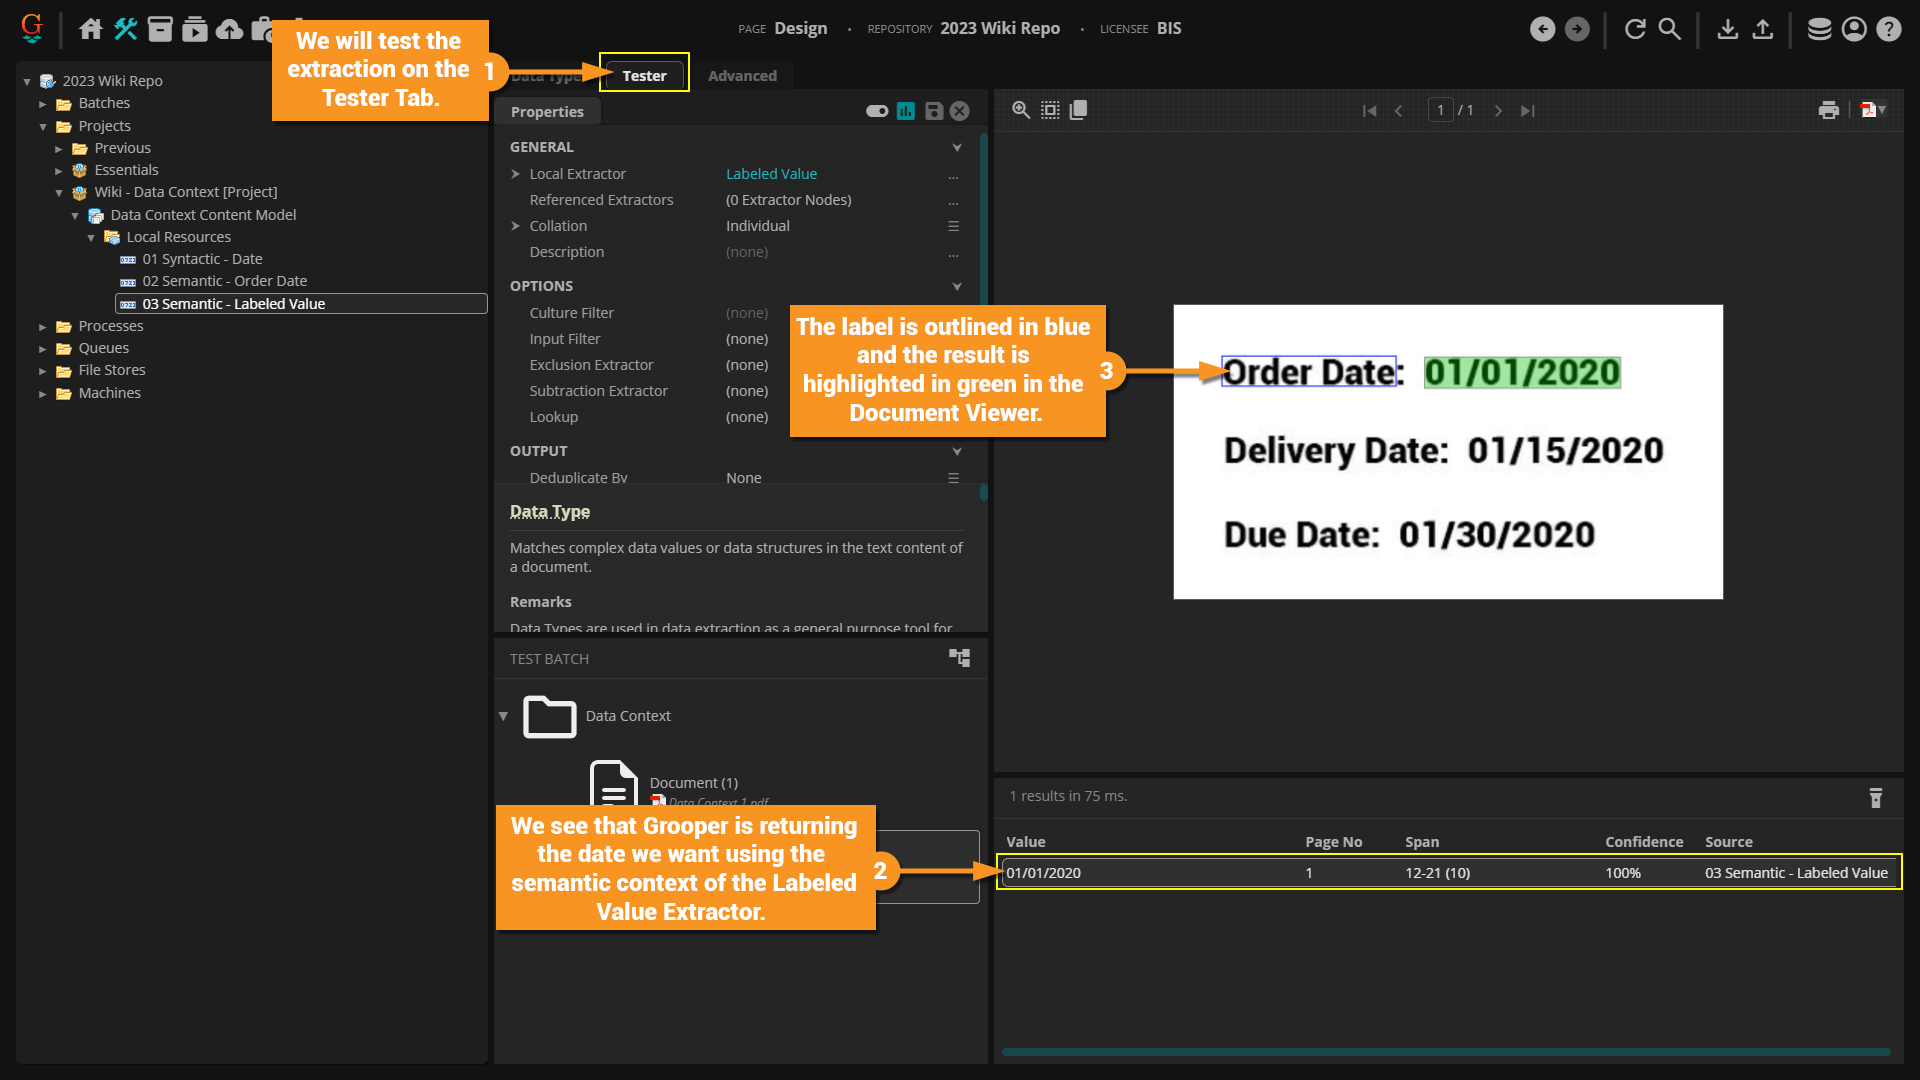The height and width of the screenshot is (1080, 1920).
Task: Toggle fit-to-selection icon in viewer toolbar
Action: pos(1050,110)
